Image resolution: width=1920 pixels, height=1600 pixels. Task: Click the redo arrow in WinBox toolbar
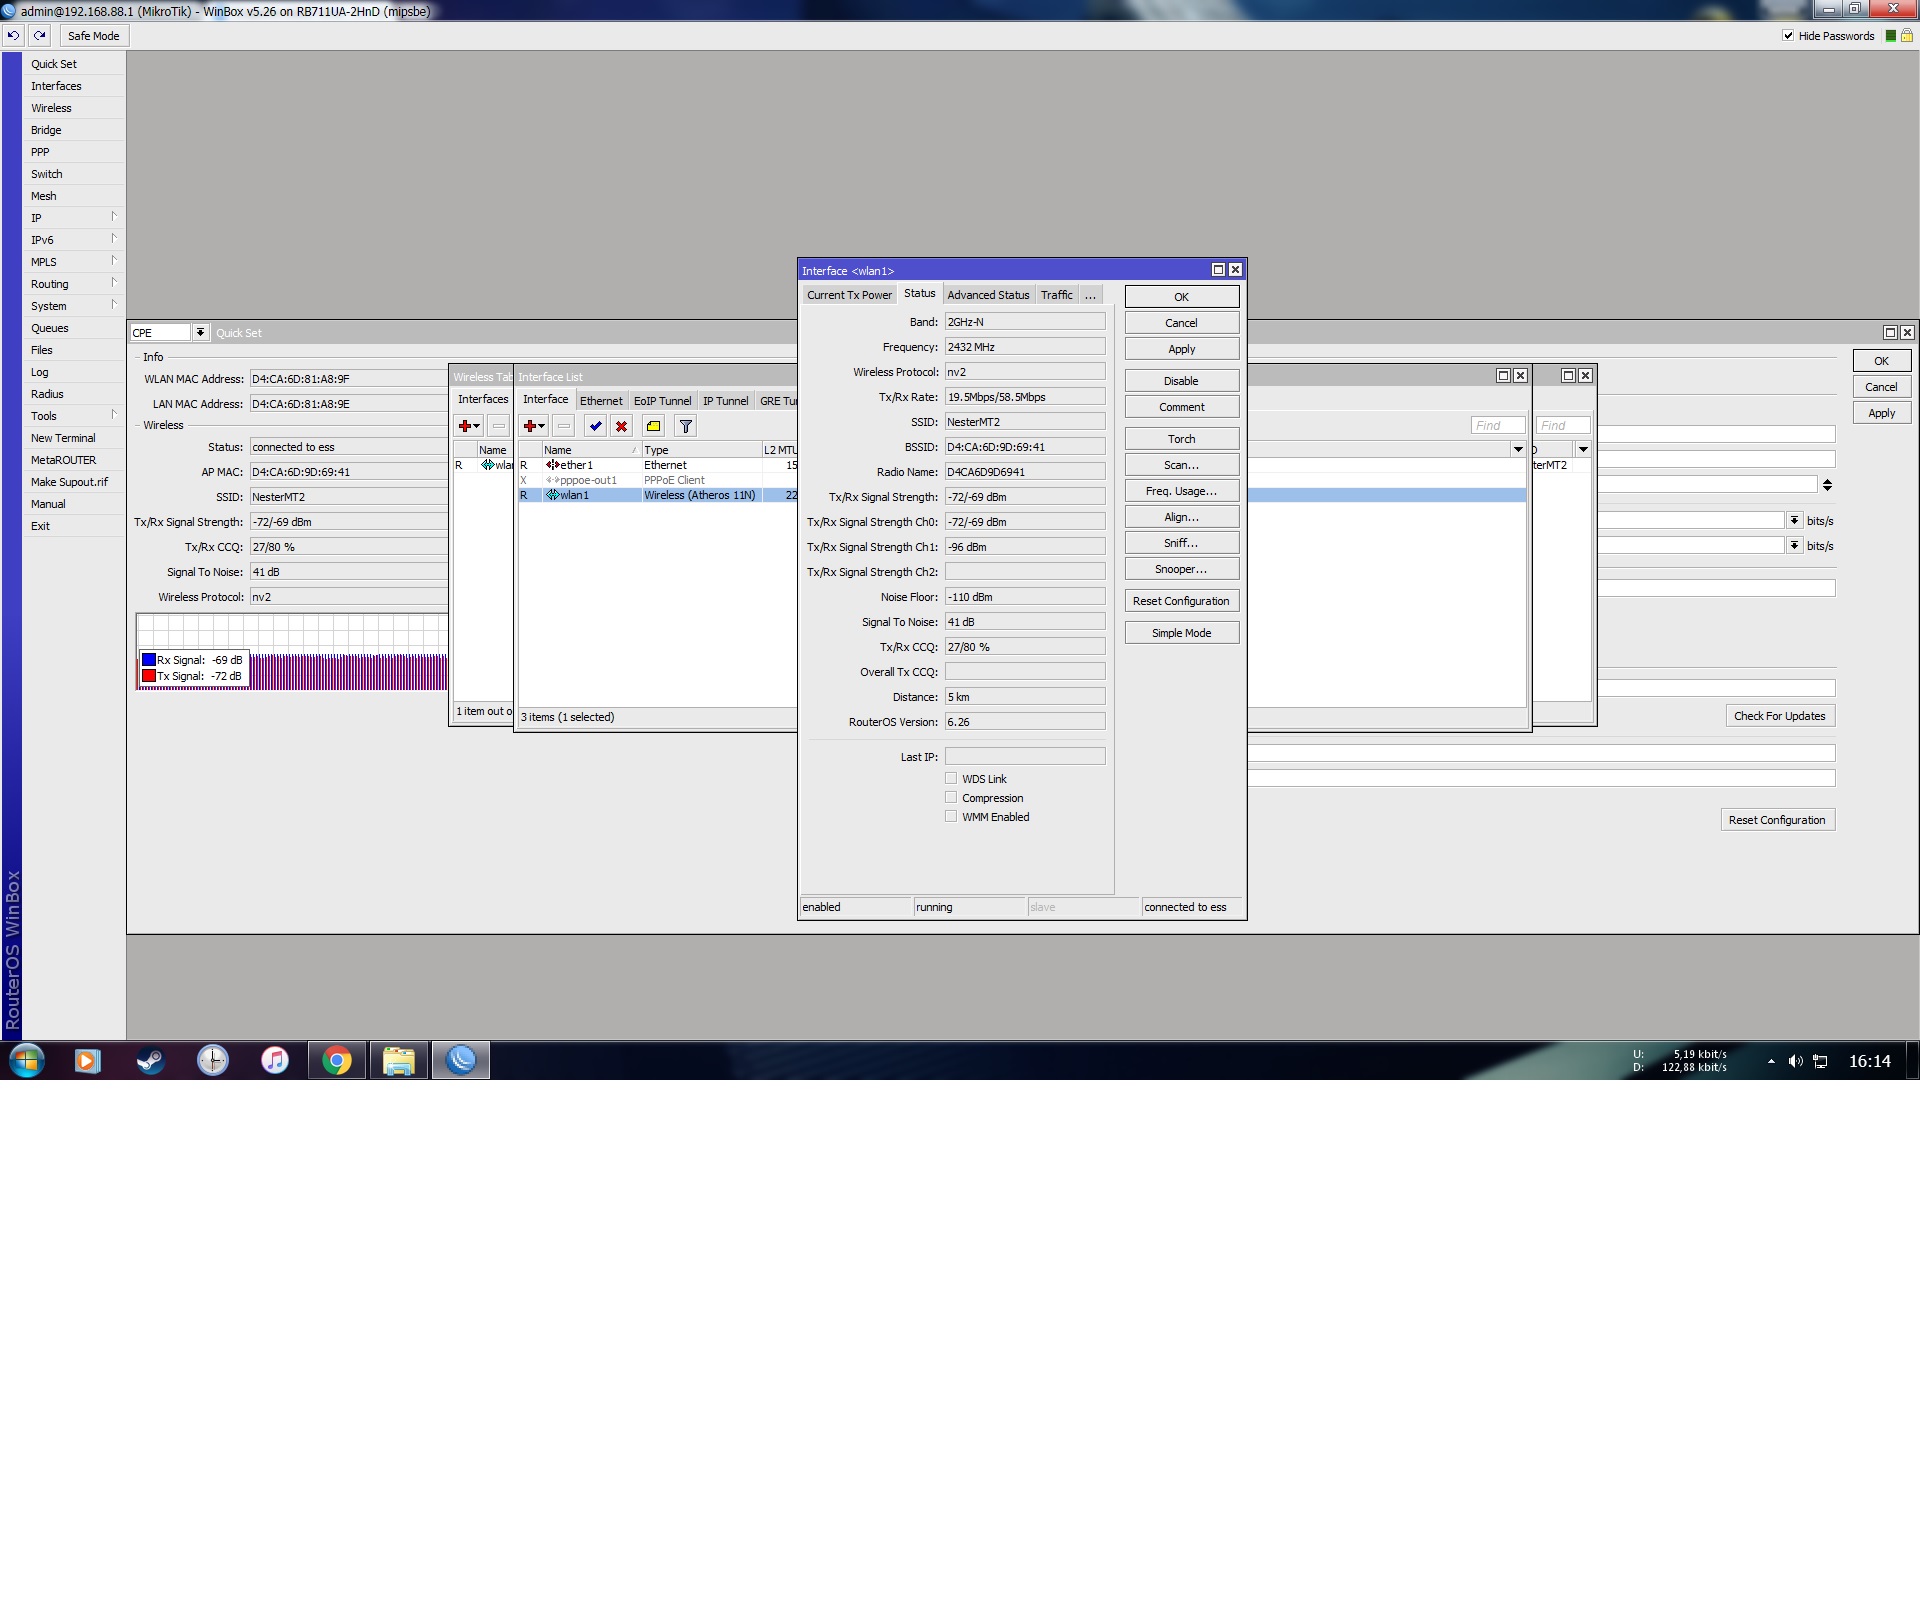pos(39,35)
